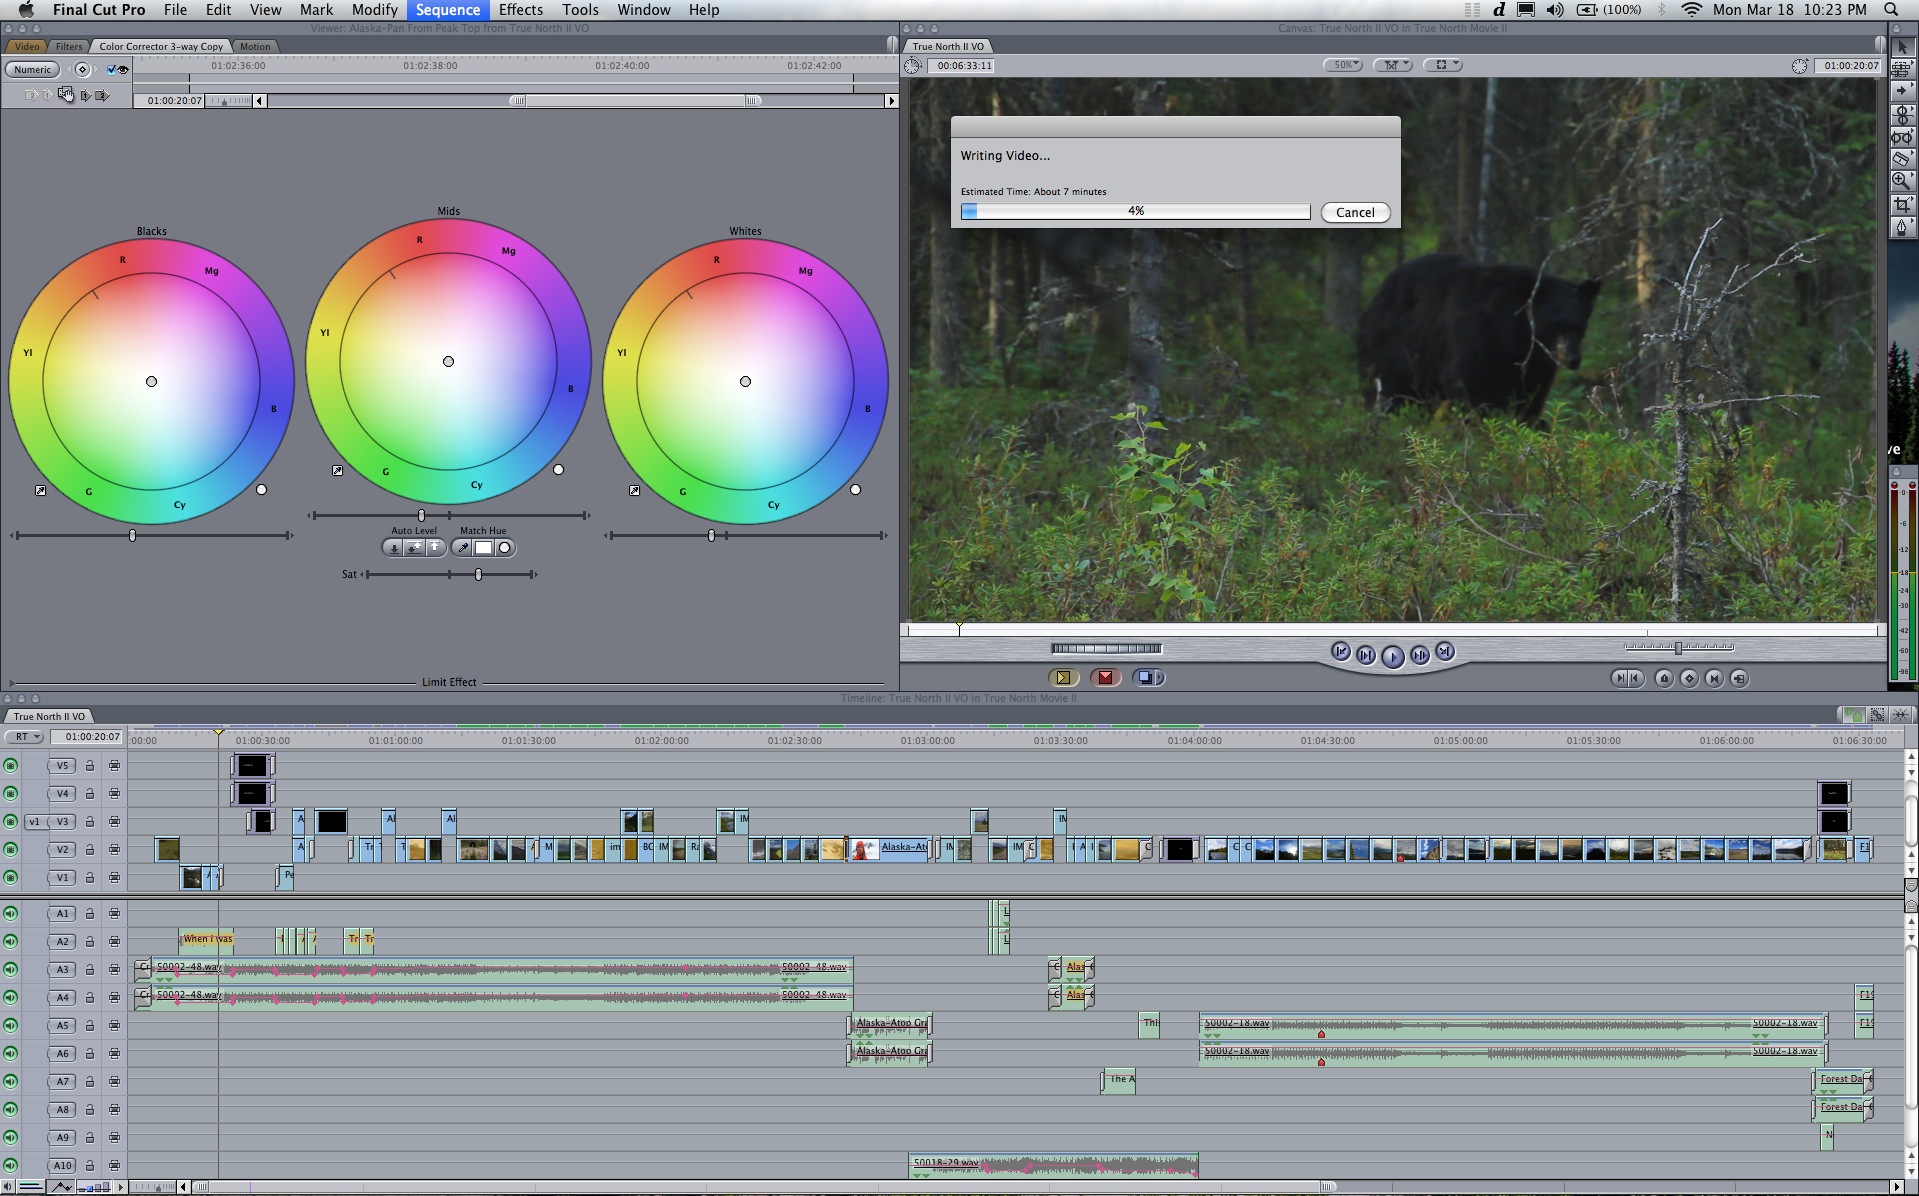Toggle linked selection in the timeline
Viewport: 1919px width, 1196px height.
[x=1878, y=715]
